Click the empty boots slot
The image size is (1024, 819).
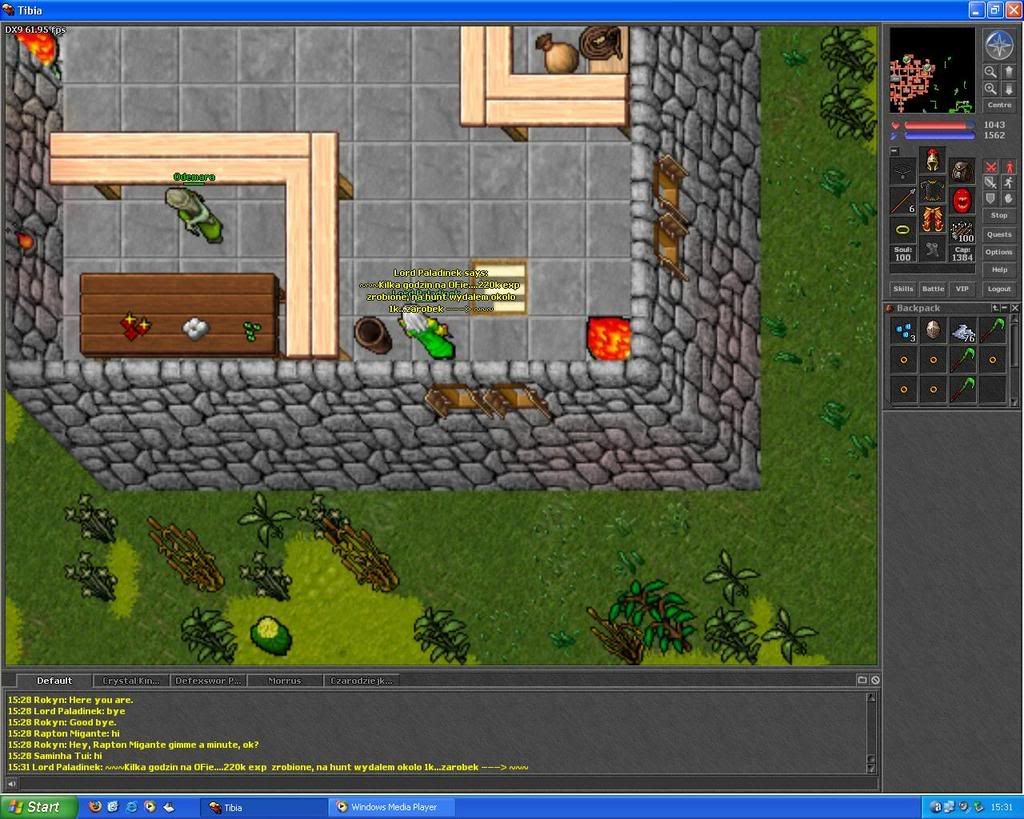[x=933, y=249]
